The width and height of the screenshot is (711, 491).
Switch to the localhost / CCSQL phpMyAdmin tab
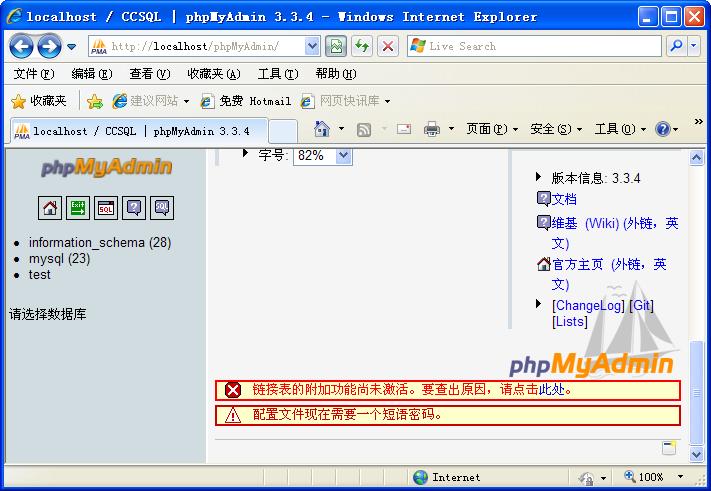[x=140, y=131]
